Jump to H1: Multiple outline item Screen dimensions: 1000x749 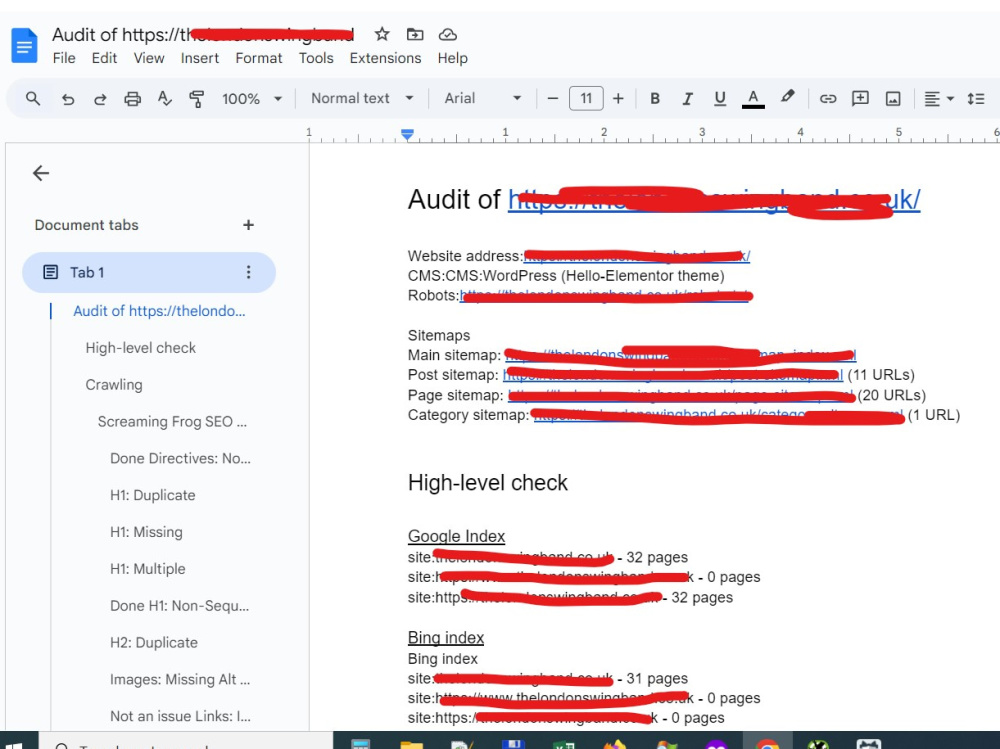click(x=147, y=568)
